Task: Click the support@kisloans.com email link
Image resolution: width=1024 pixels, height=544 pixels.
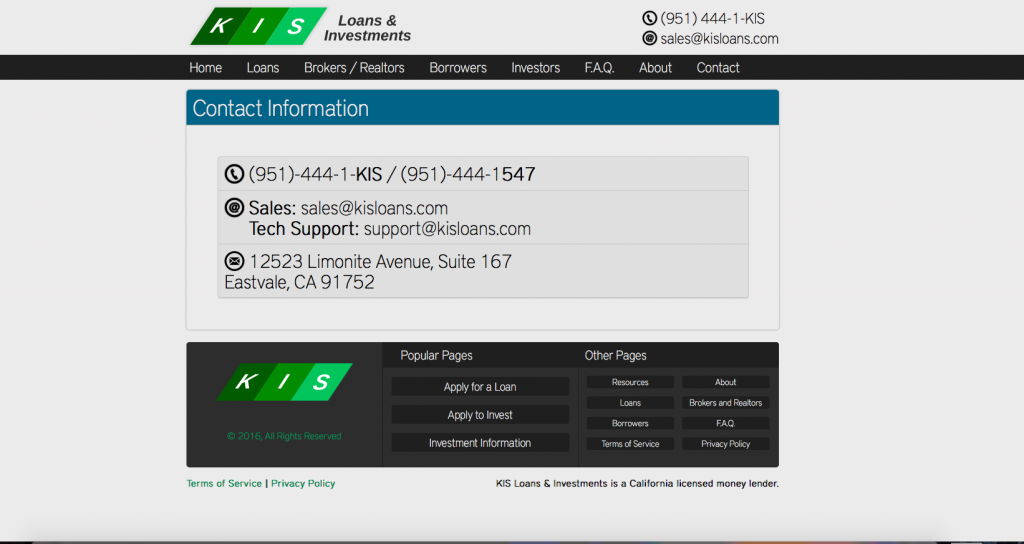Action: click(x=447, y=229)
